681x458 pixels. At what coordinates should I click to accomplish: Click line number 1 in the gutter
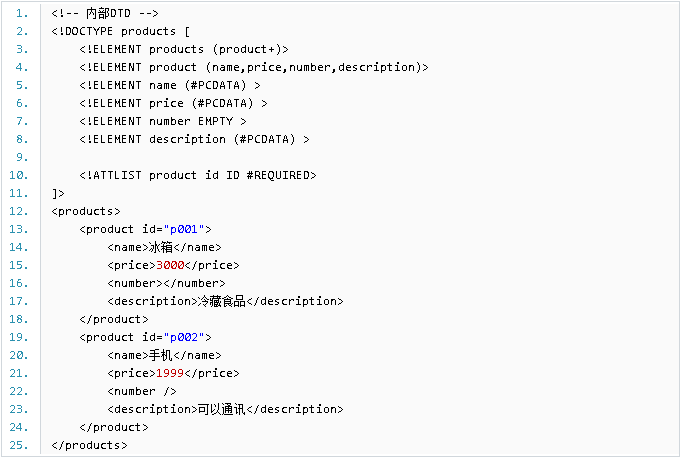click(22, 13)
